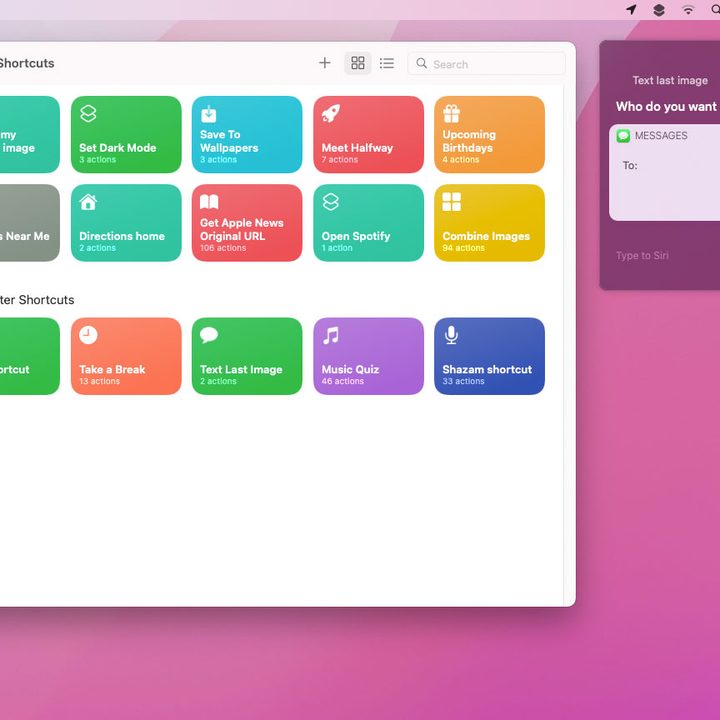Click the 'MESSAGES' label in Siri card
The image size is (720, 720).
pos(661,136)
